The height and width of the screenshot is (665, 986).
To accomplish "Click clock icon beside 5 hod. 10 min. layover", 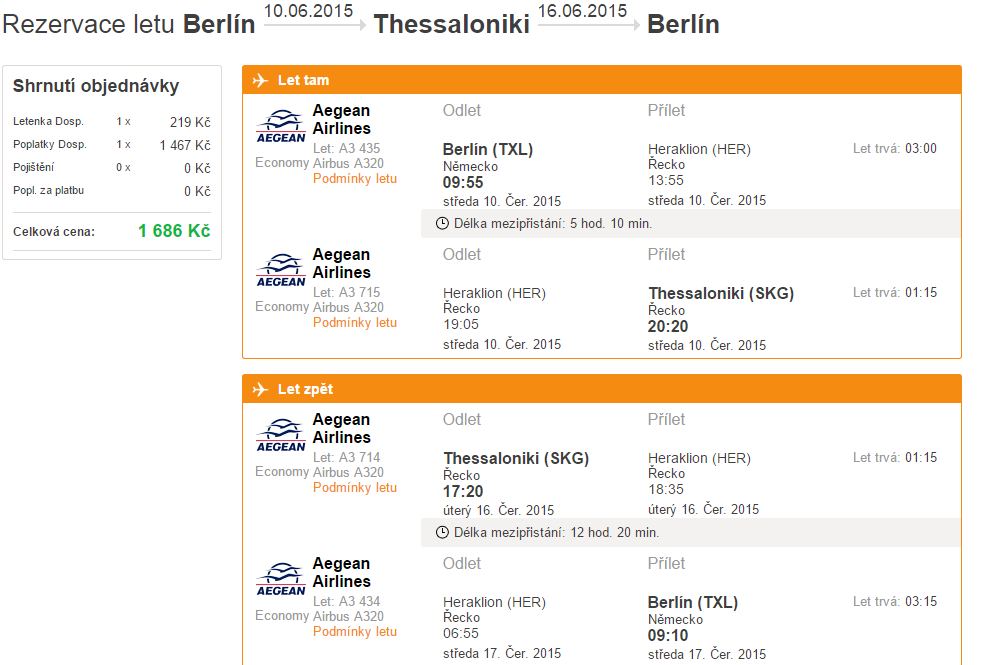I will (442, 223).
